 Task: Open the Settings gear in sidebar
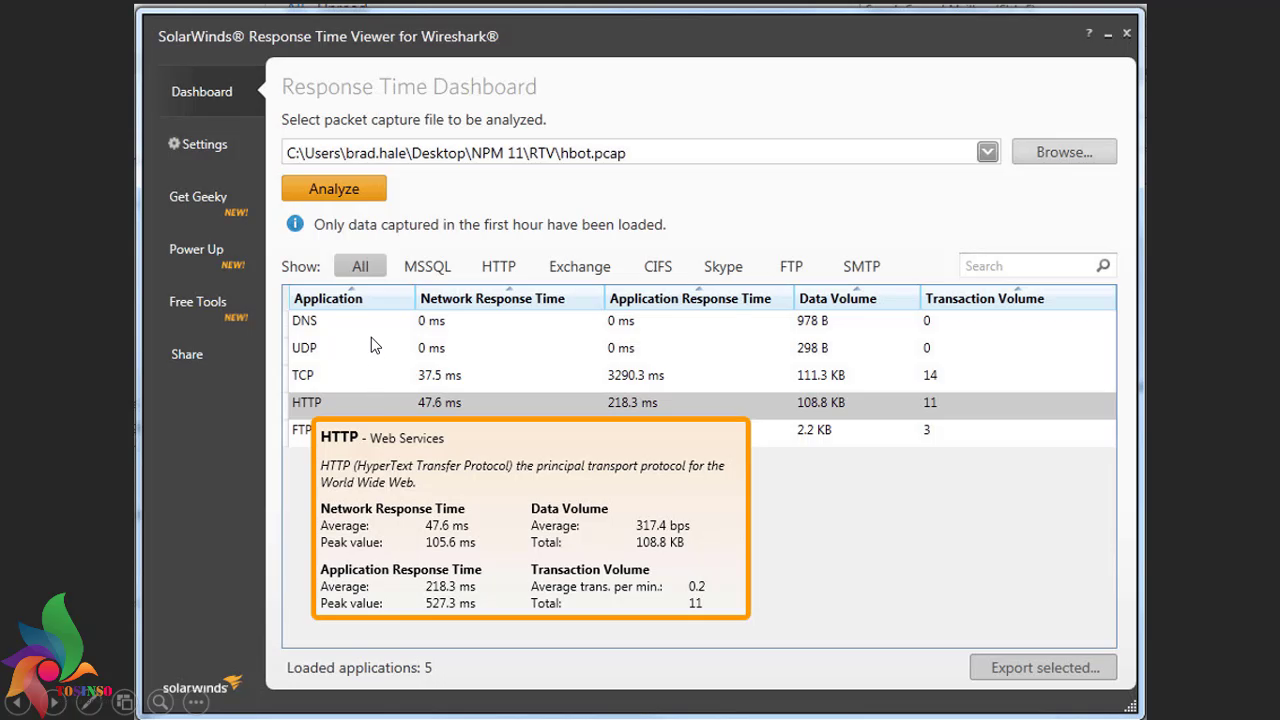(x=174, y=144)
